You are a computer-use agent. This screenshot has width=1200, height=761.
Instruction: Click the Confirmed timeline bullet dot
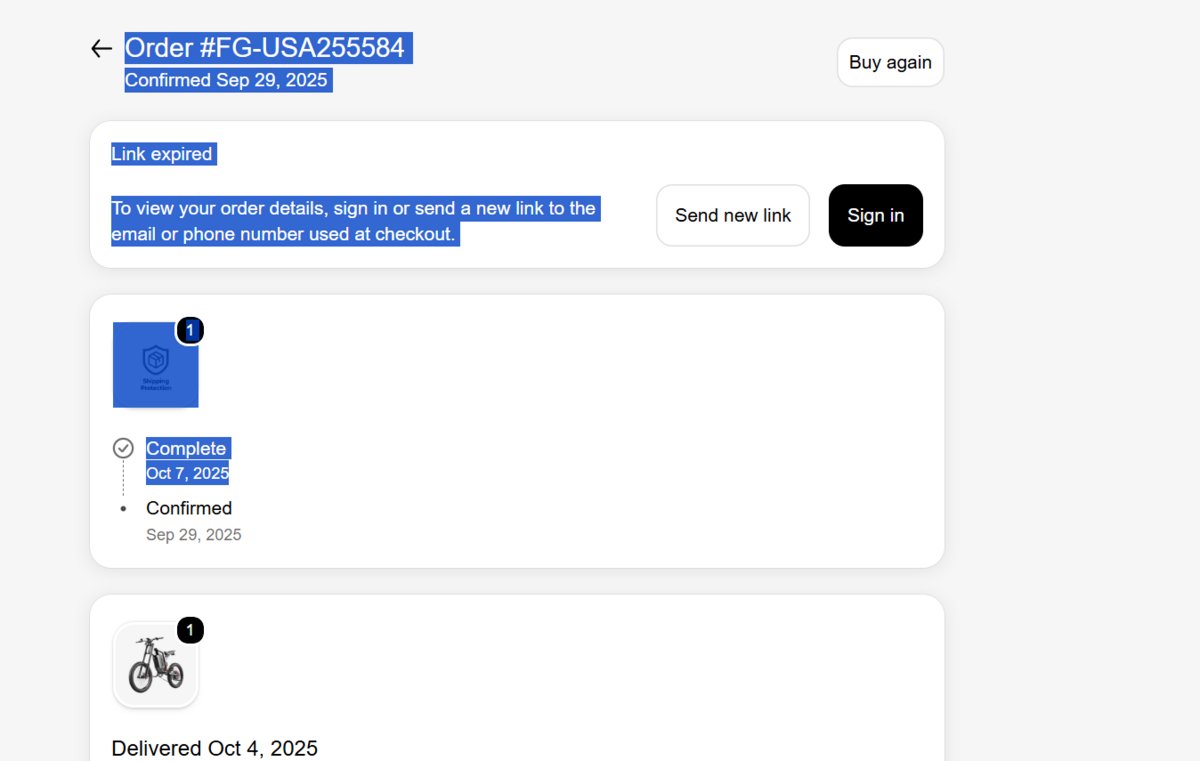(x=123, y=509)
